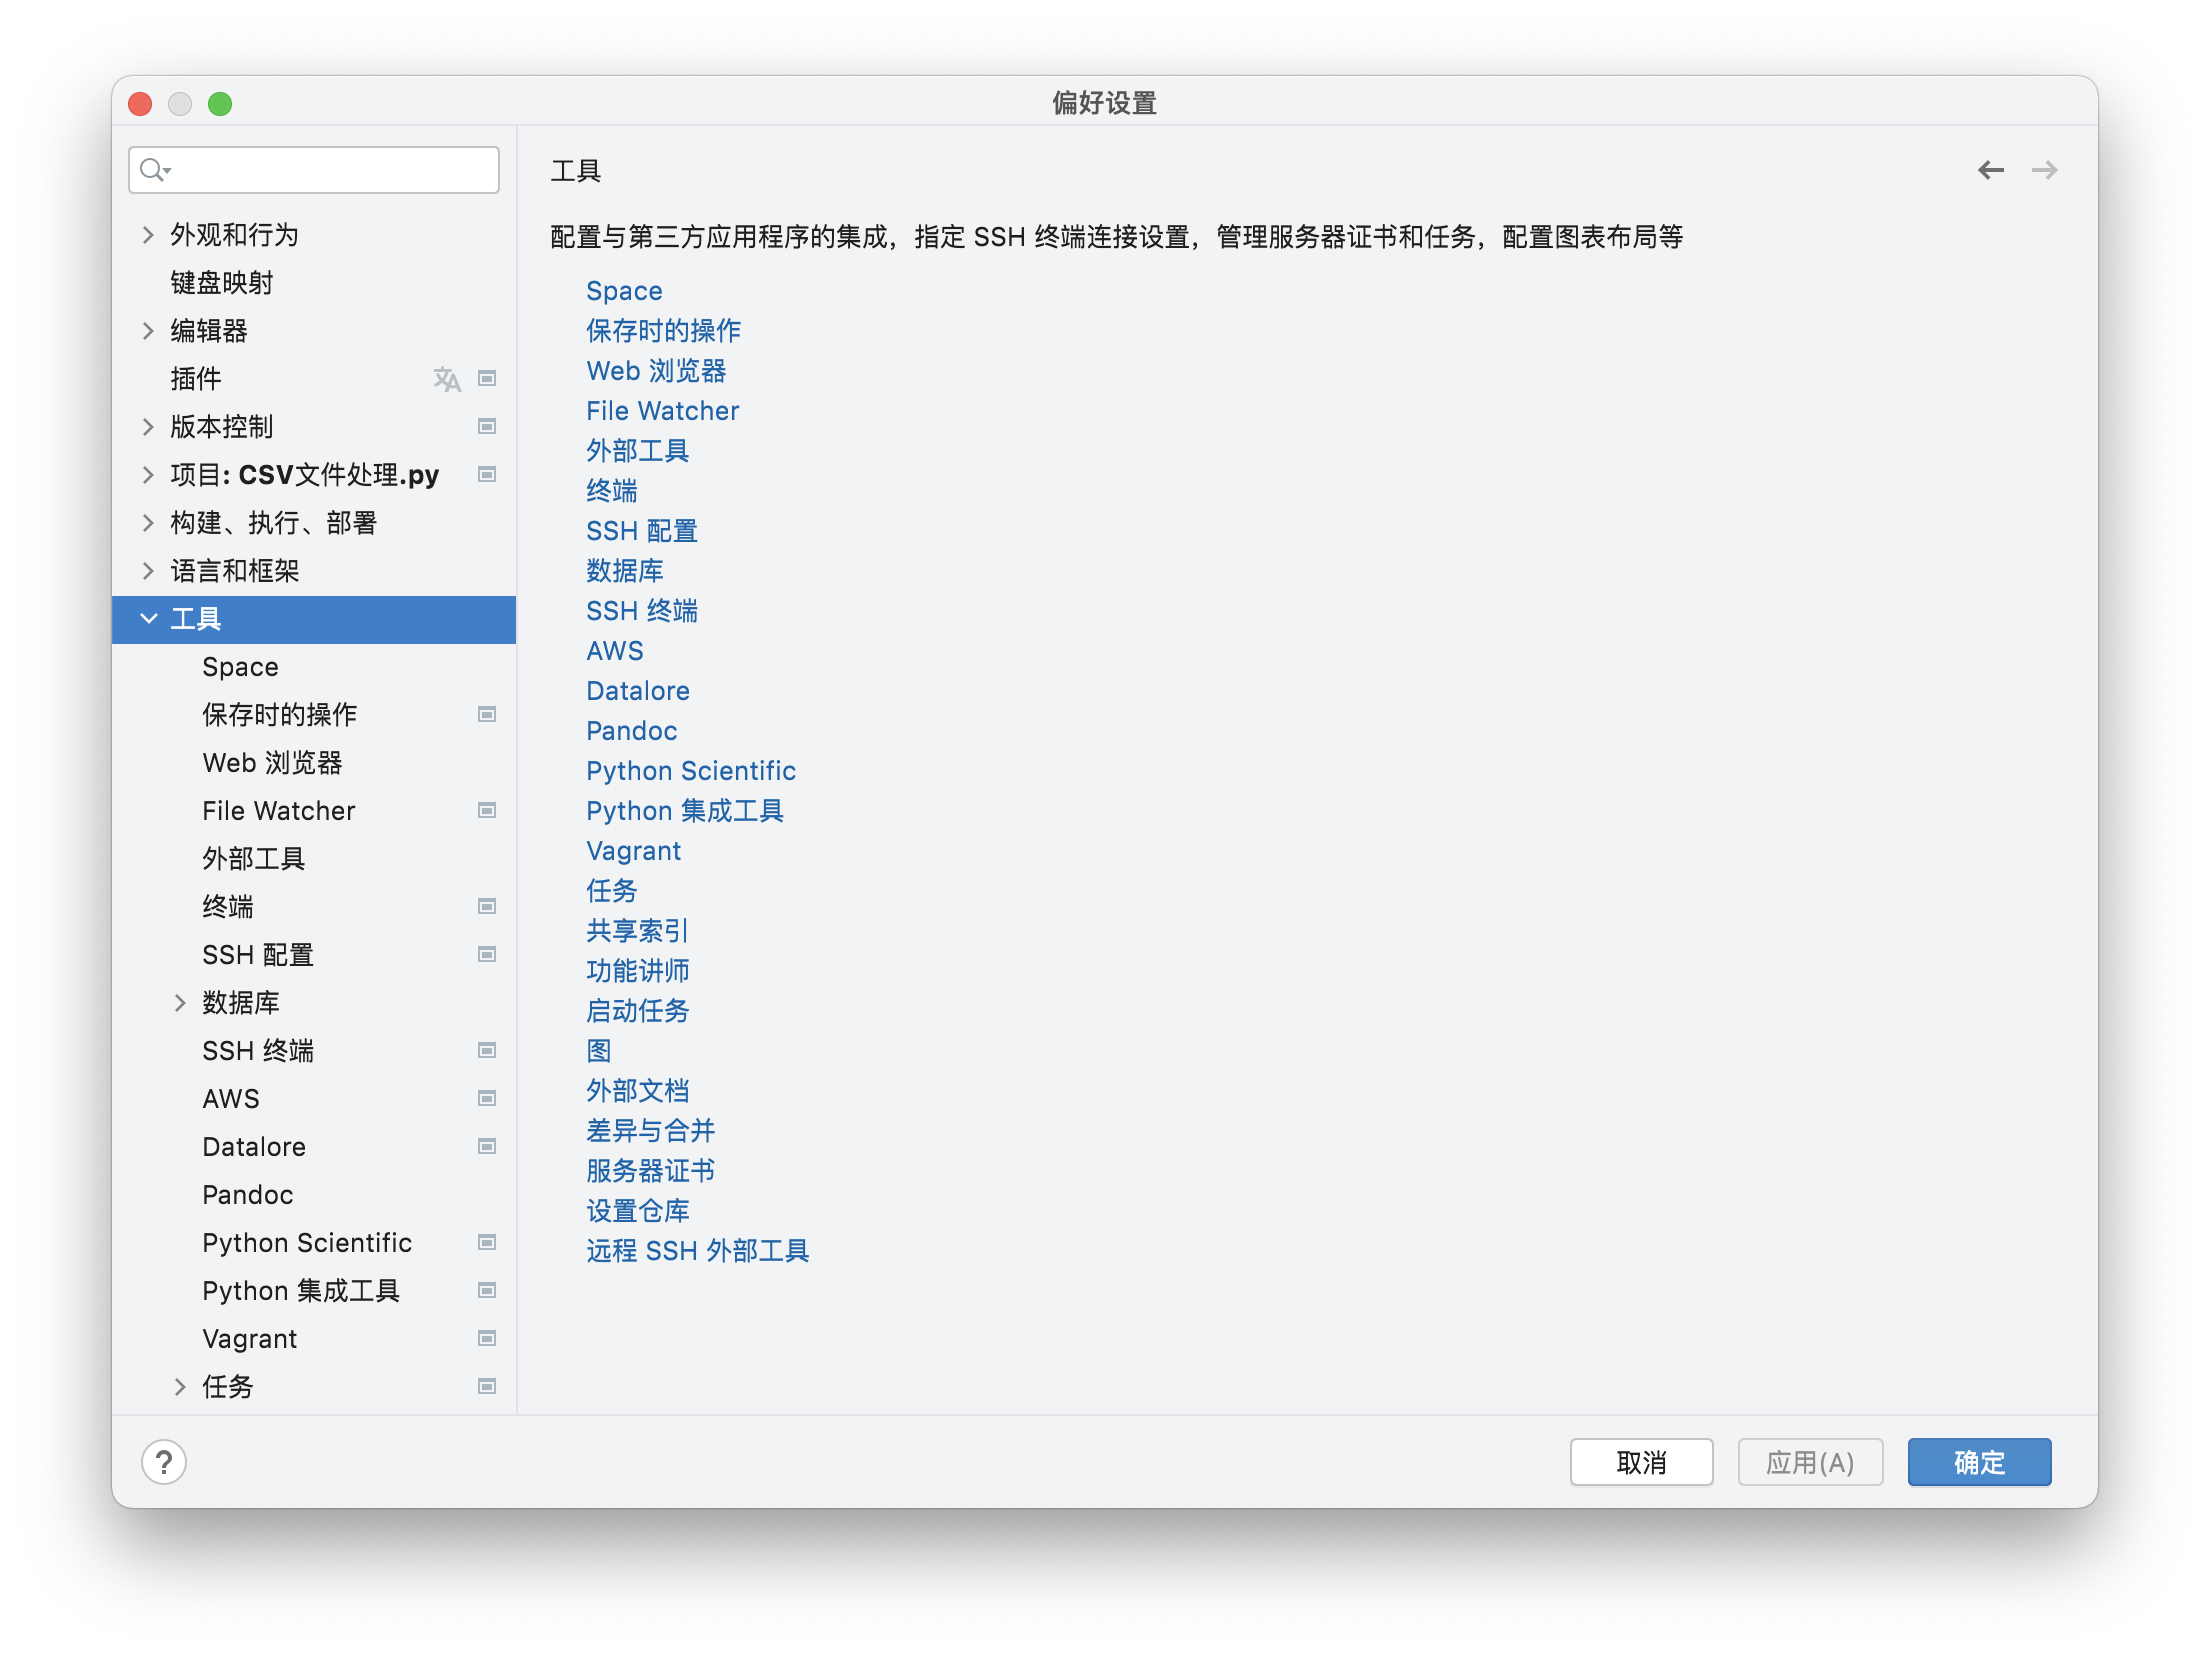Expand the 外观和行为 section
Viewport: 2210px width, 1656px height.
(148, 235)
